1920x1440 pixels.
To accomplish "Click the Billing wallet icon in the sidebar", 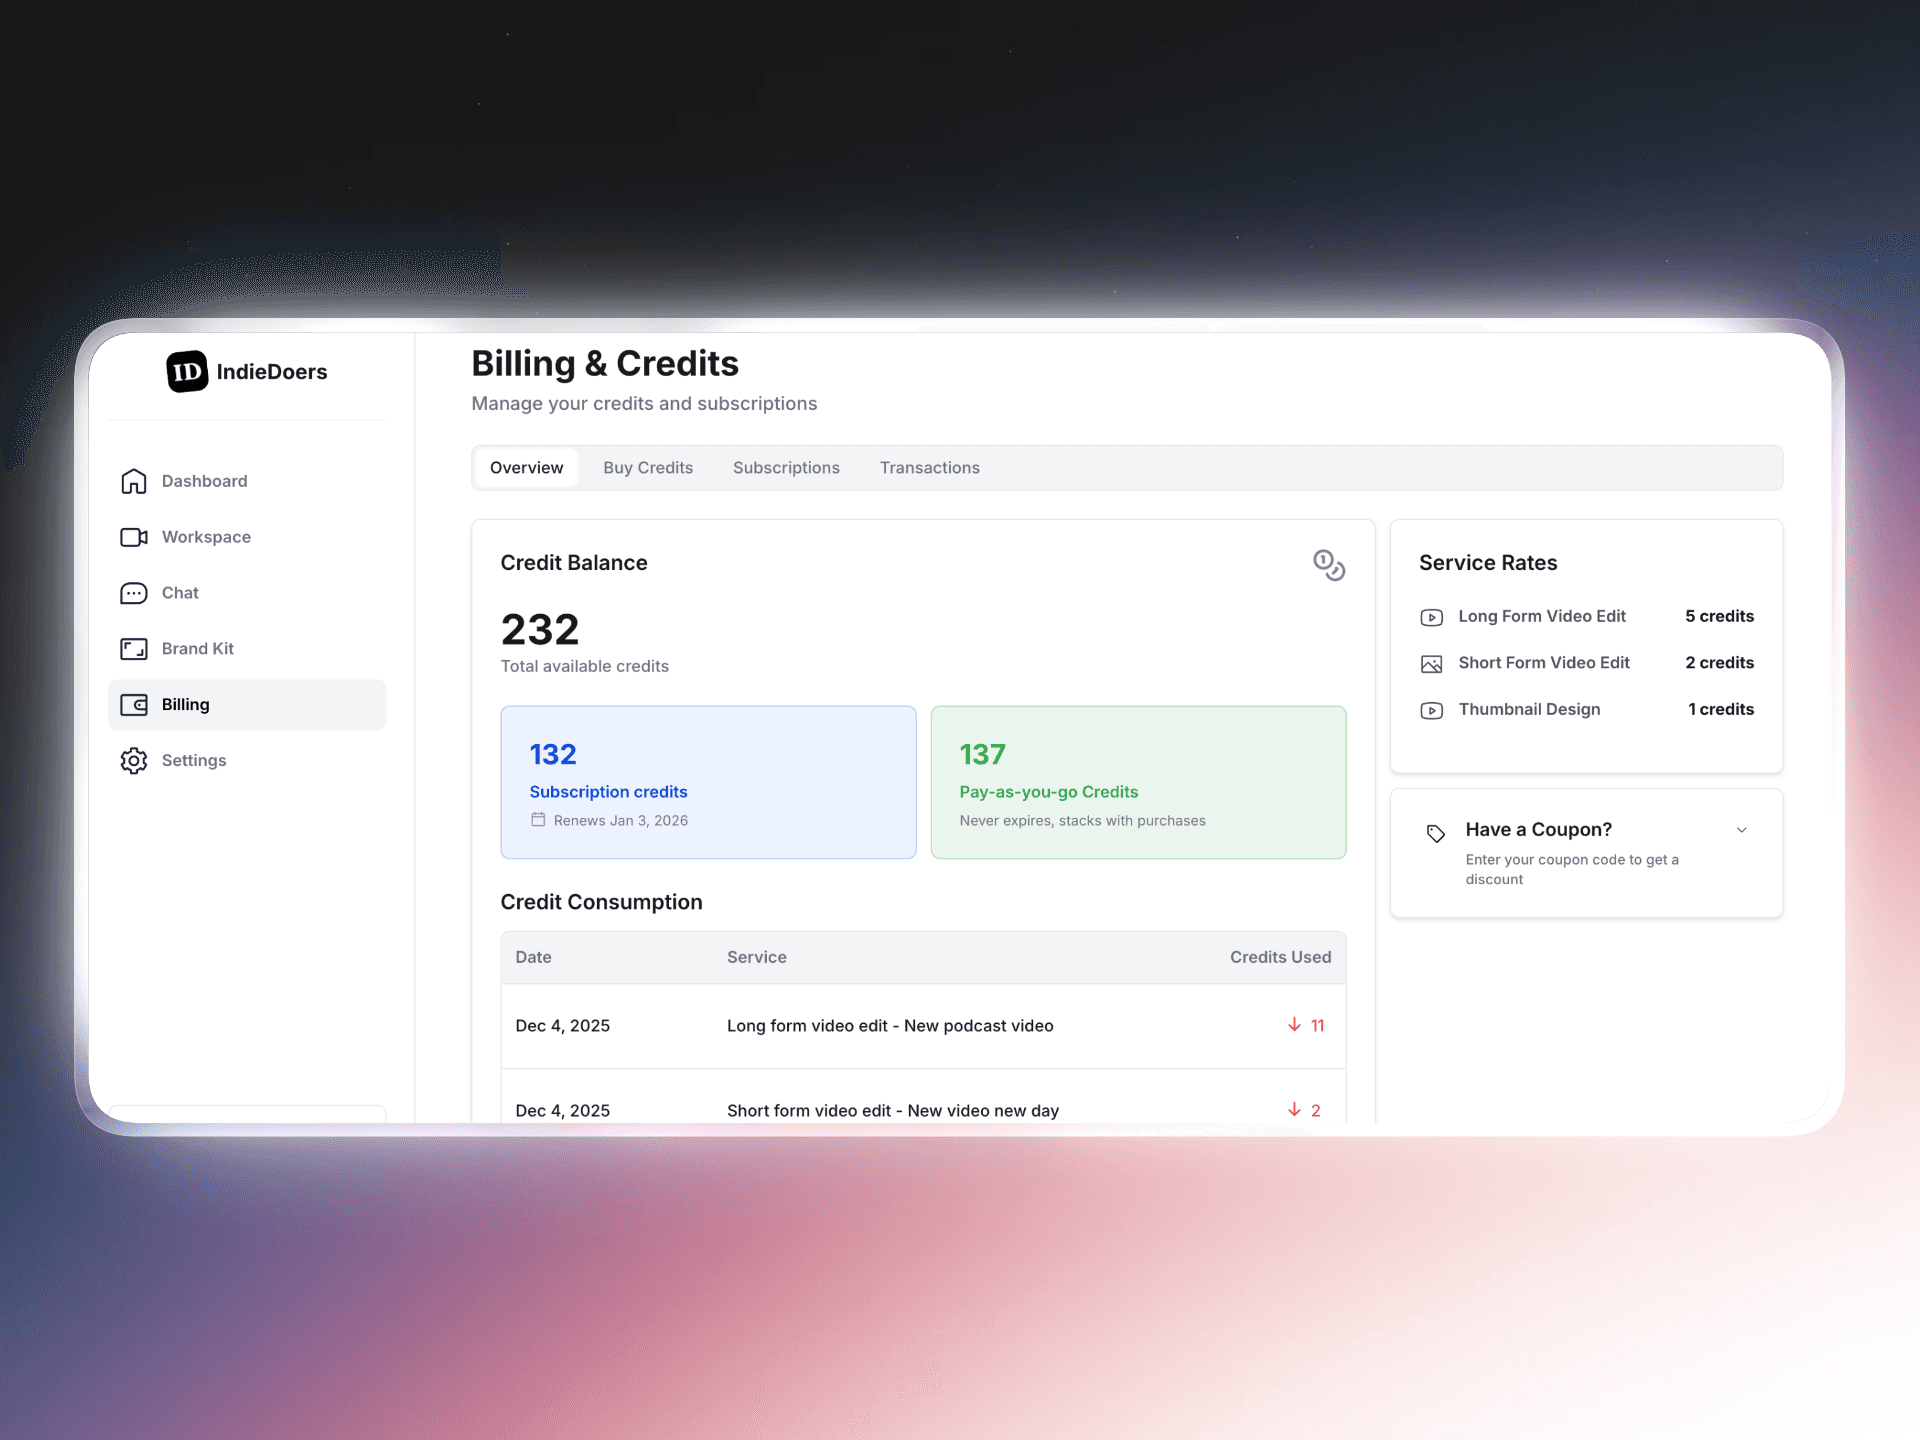I will (134, 705).
